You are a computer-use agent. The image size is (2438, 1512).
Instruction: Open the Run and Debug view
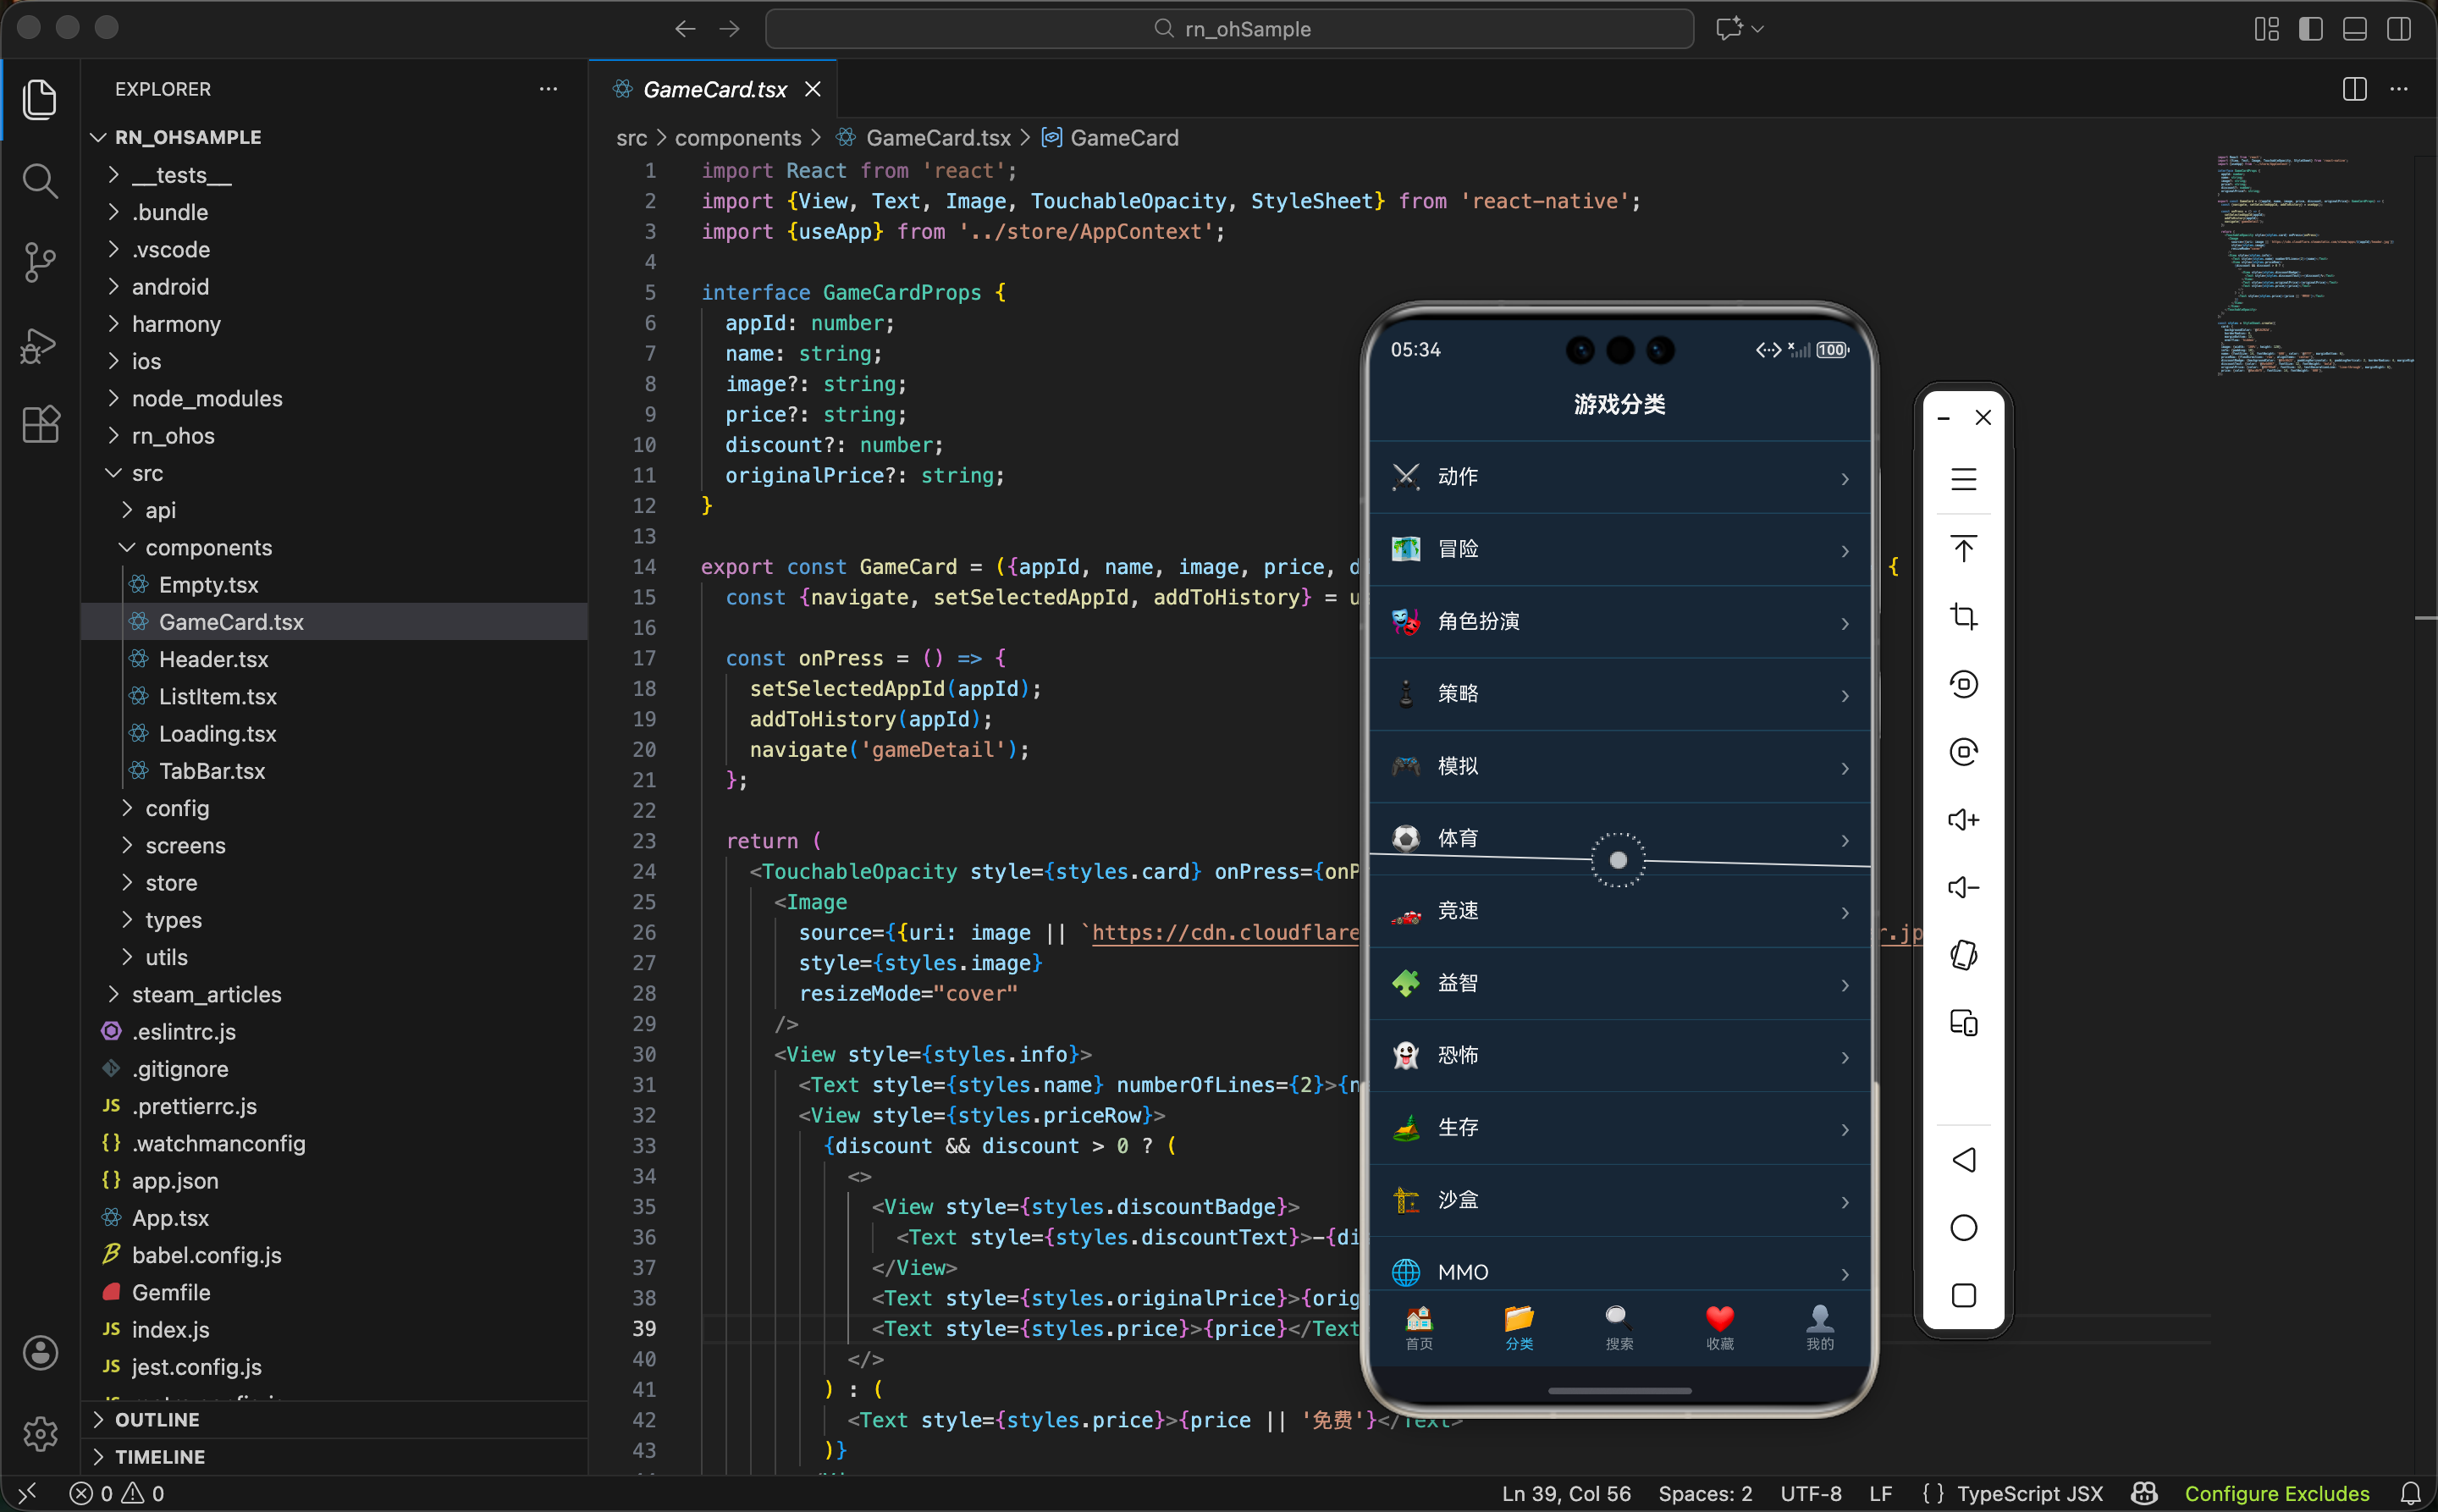(40, 345)
